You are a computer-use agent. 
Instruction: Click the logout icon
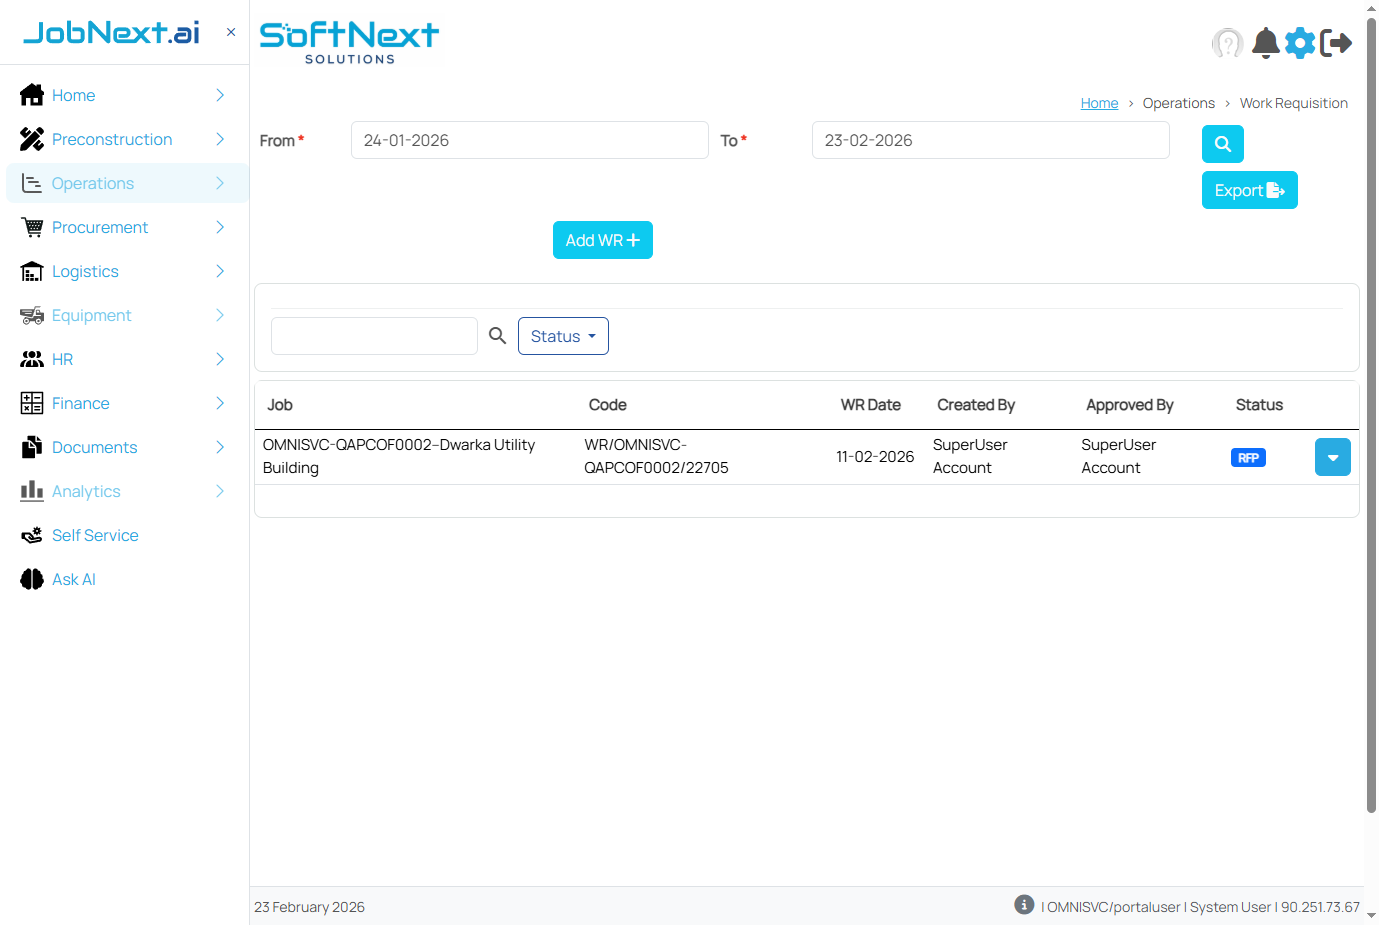tap(1336, 43)
